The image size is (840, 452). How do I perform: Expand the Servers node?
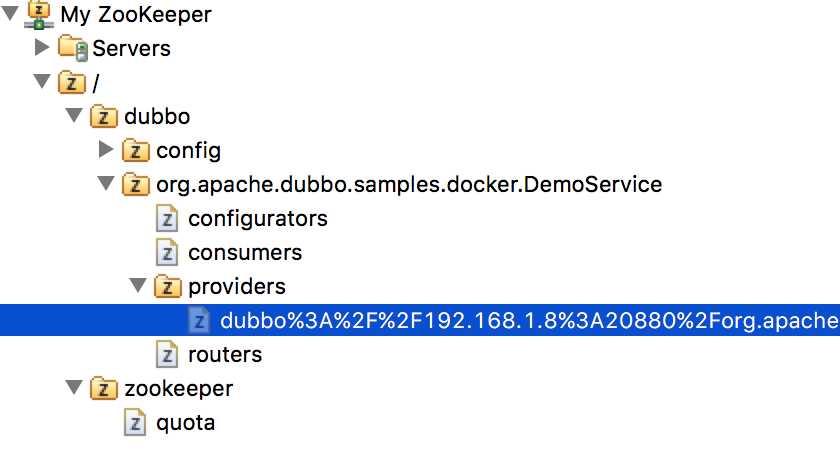pyautogui.click(x=42, y=47)
